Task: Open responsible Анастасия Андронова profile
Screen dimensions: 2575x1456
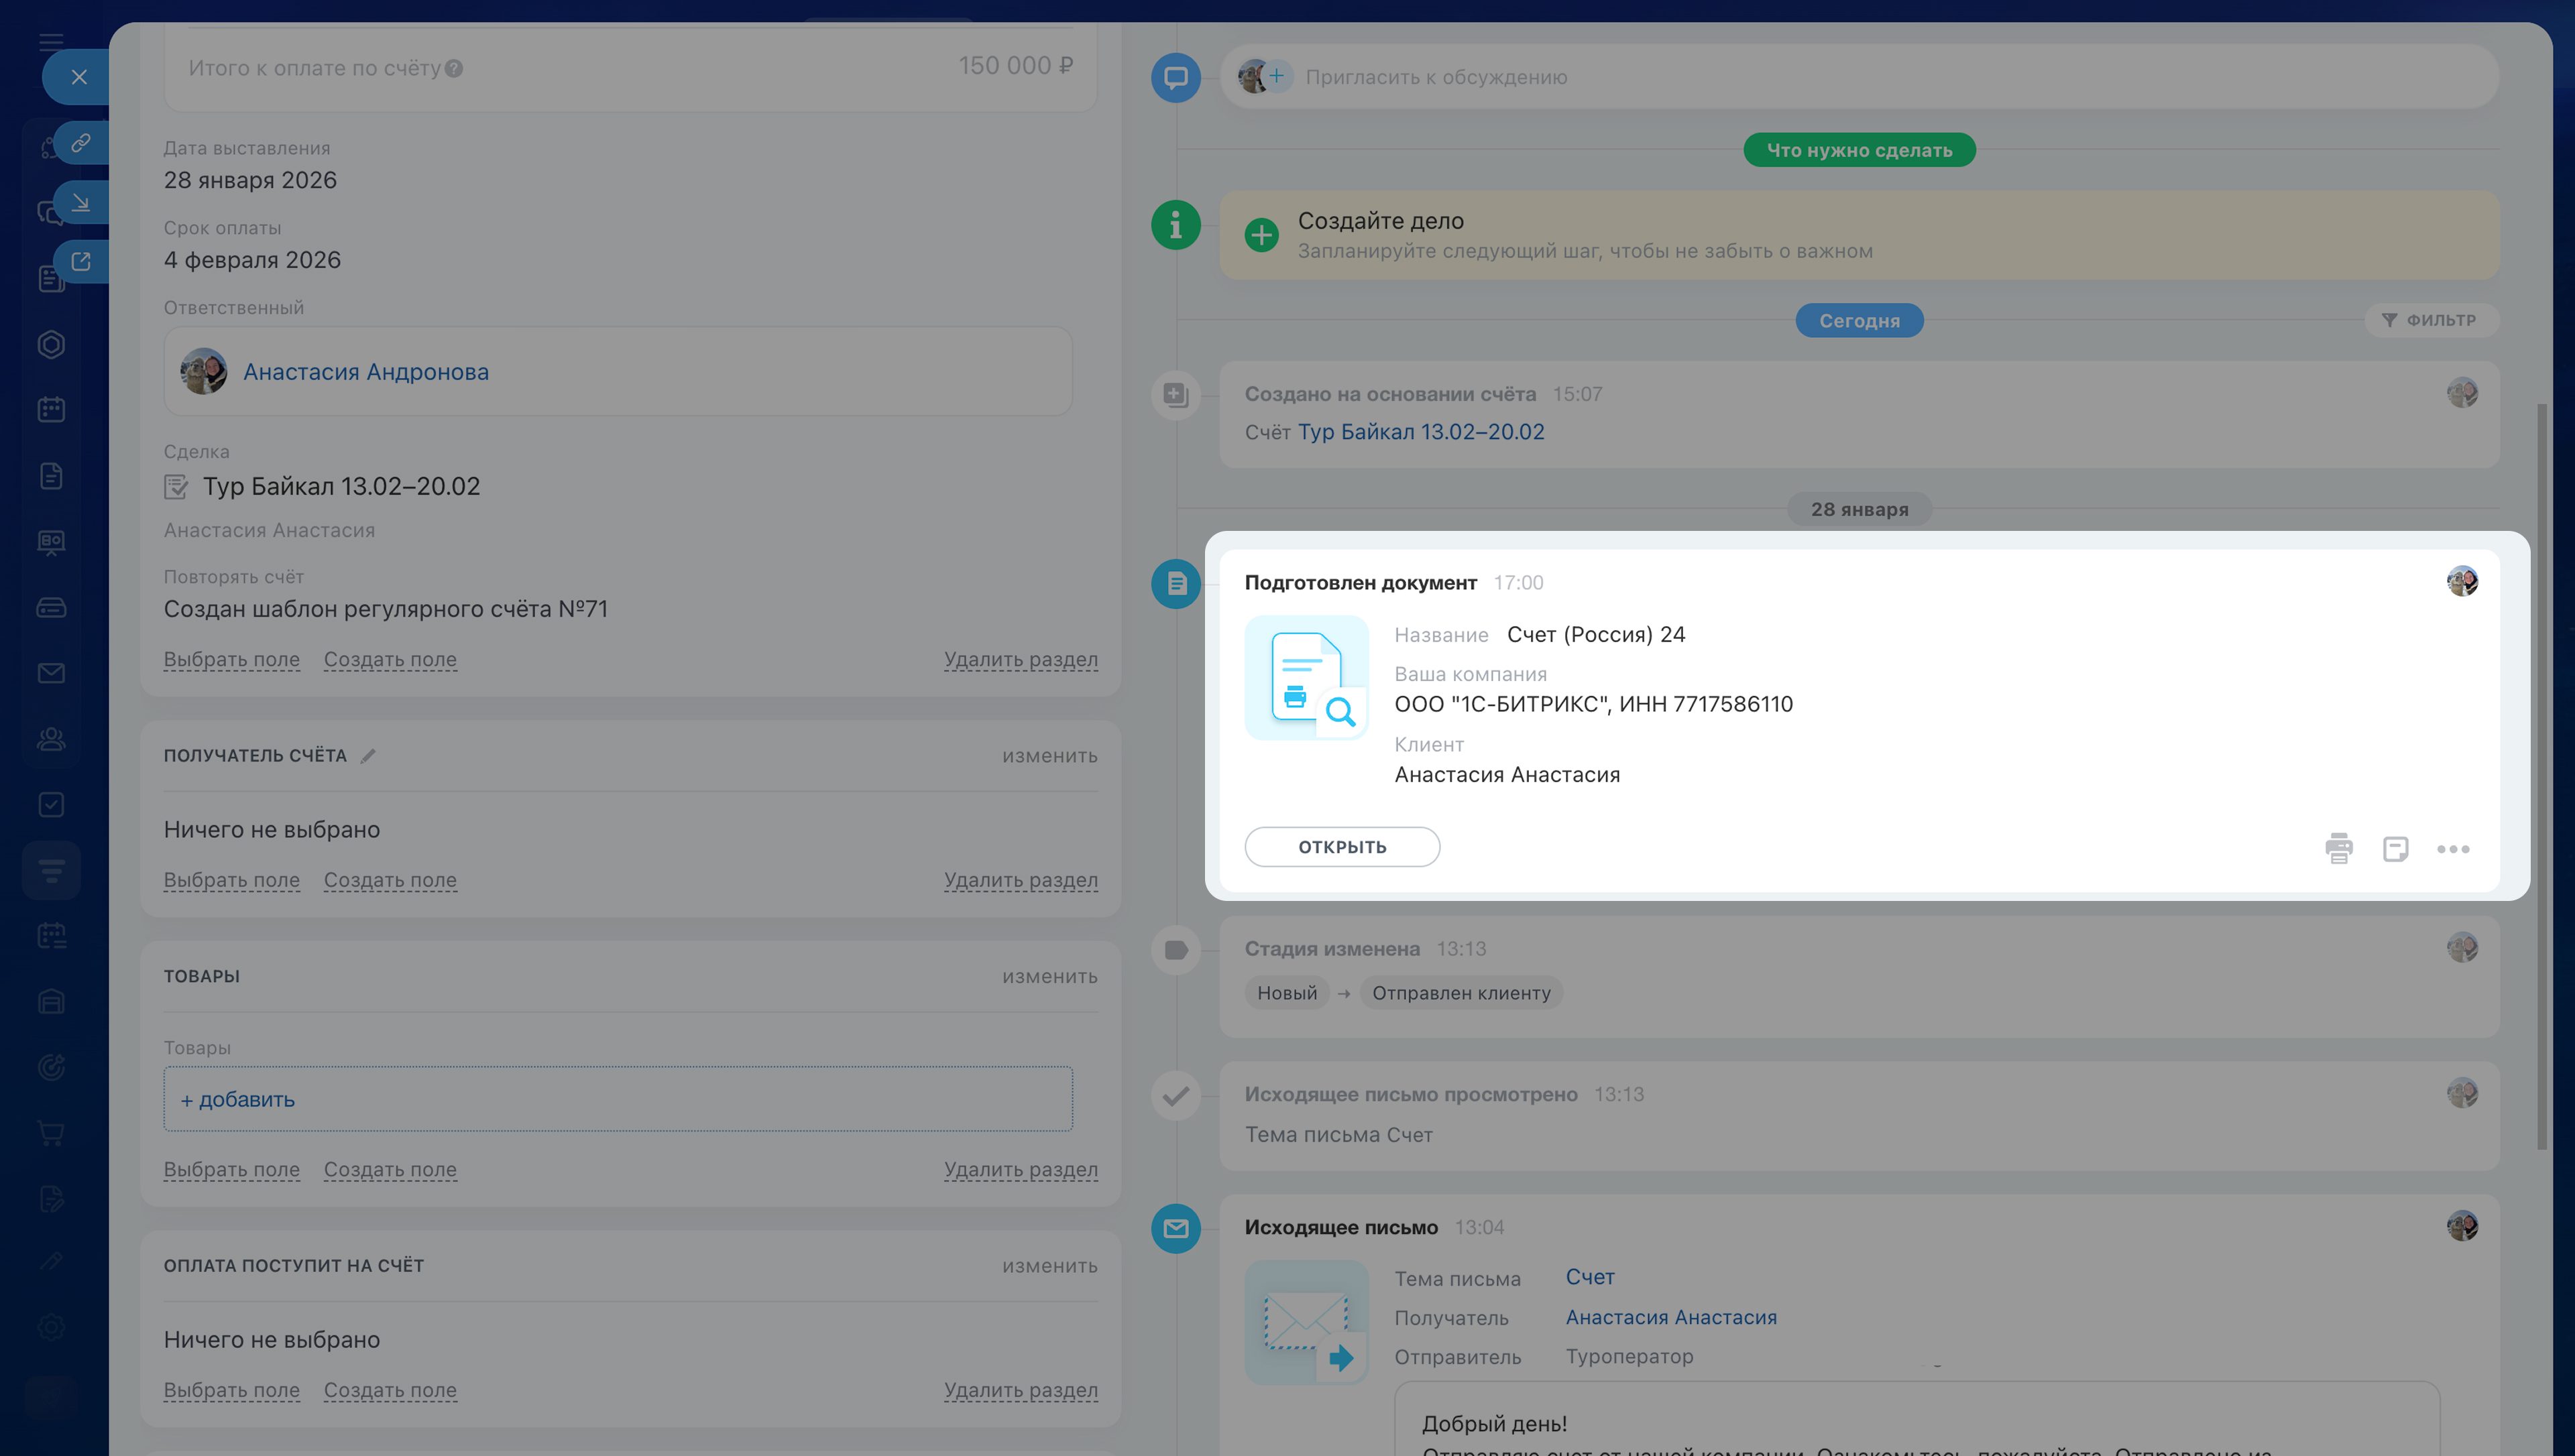Action: (366, 372)
